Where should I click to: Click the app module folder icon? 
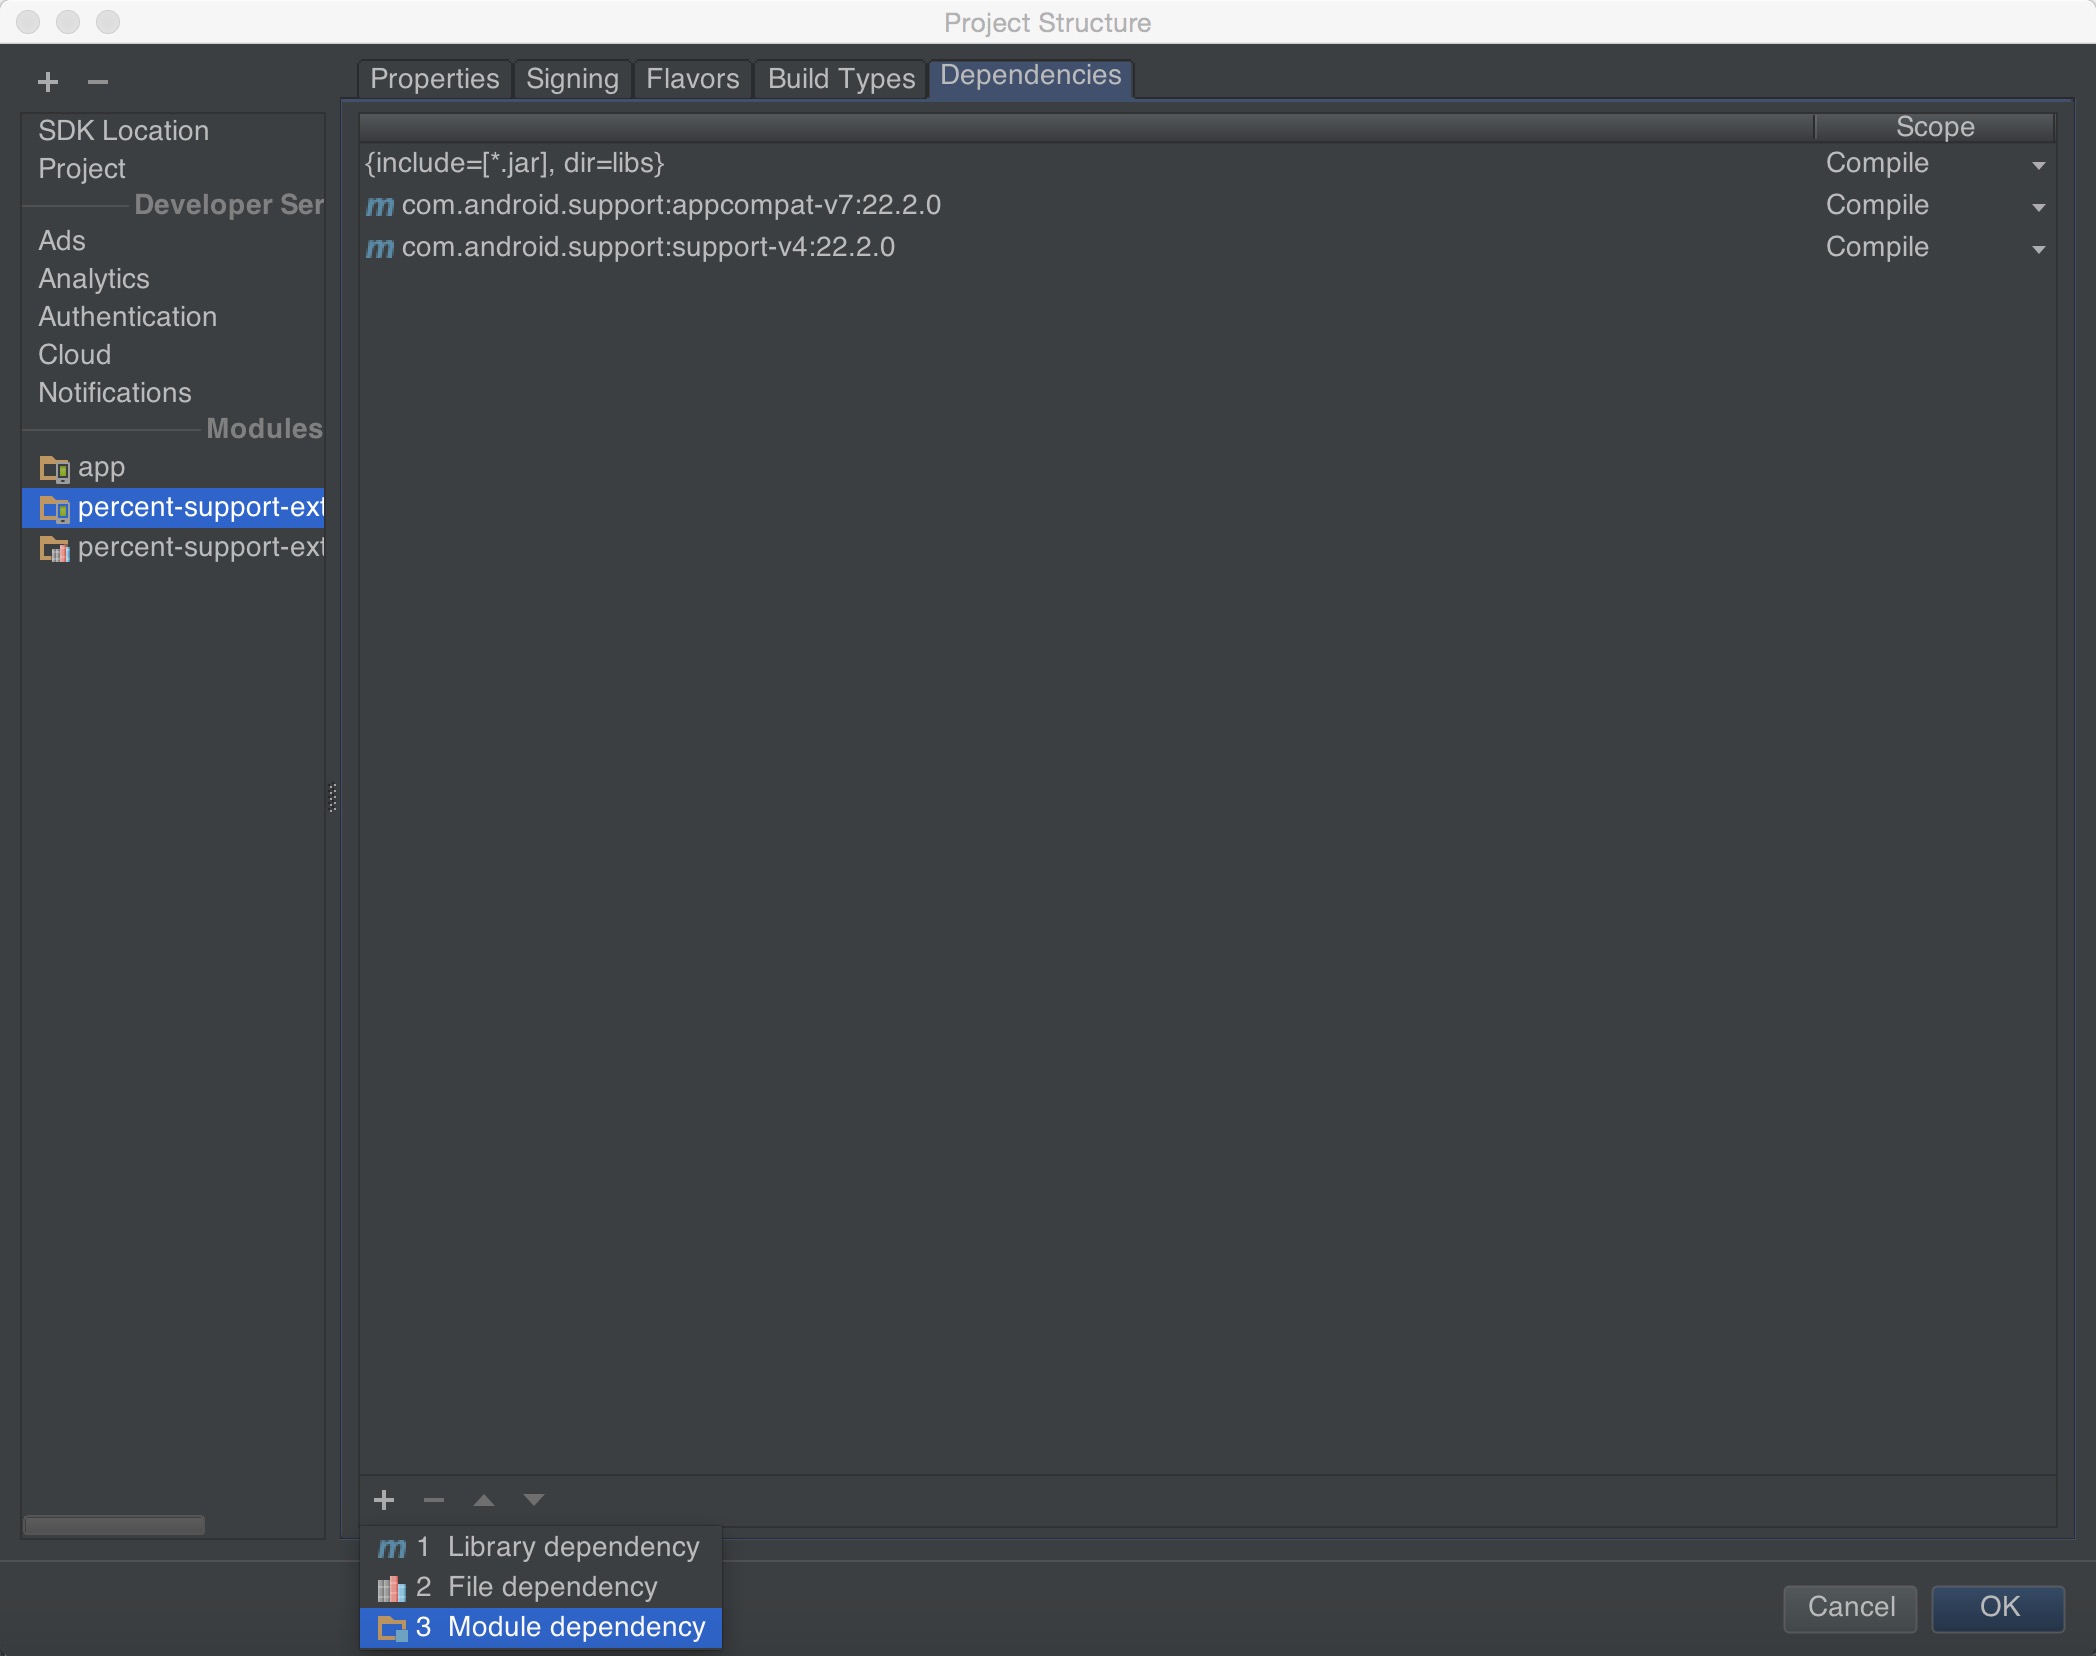55,468
